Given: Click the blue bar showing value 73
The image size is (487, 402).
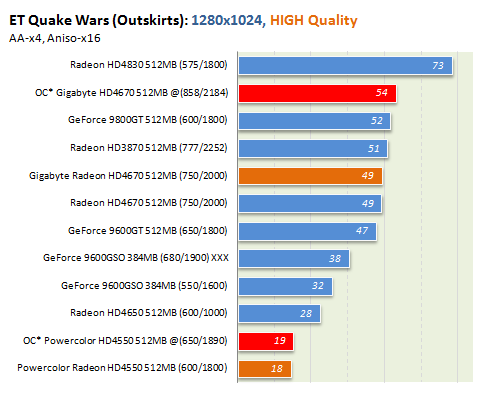Looking at the screenshot, I should pyautogui.click(x=345, y=65).
